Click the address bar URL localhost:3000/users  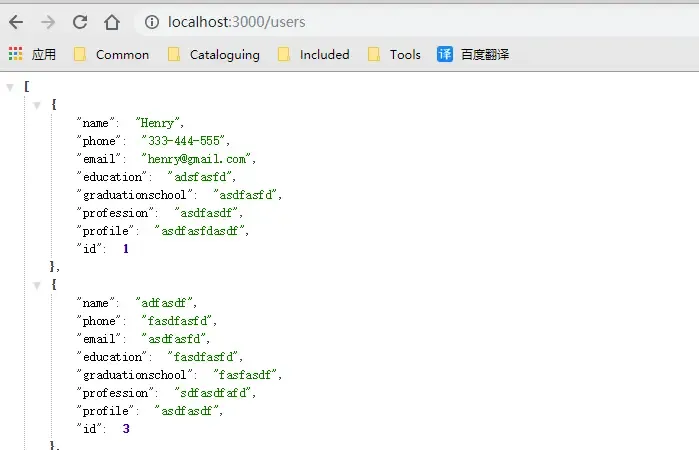(237, 22)
